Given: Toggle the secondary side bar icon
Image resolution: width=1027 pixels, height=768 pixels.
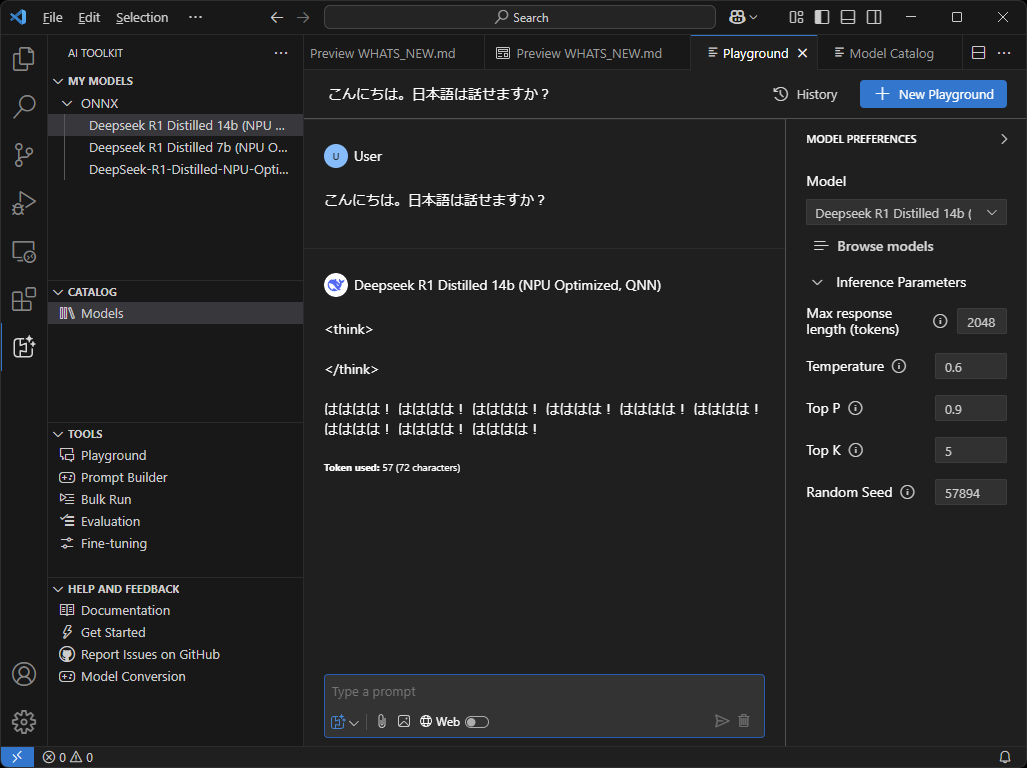Looking at the screenshot, I should point(874,18).
